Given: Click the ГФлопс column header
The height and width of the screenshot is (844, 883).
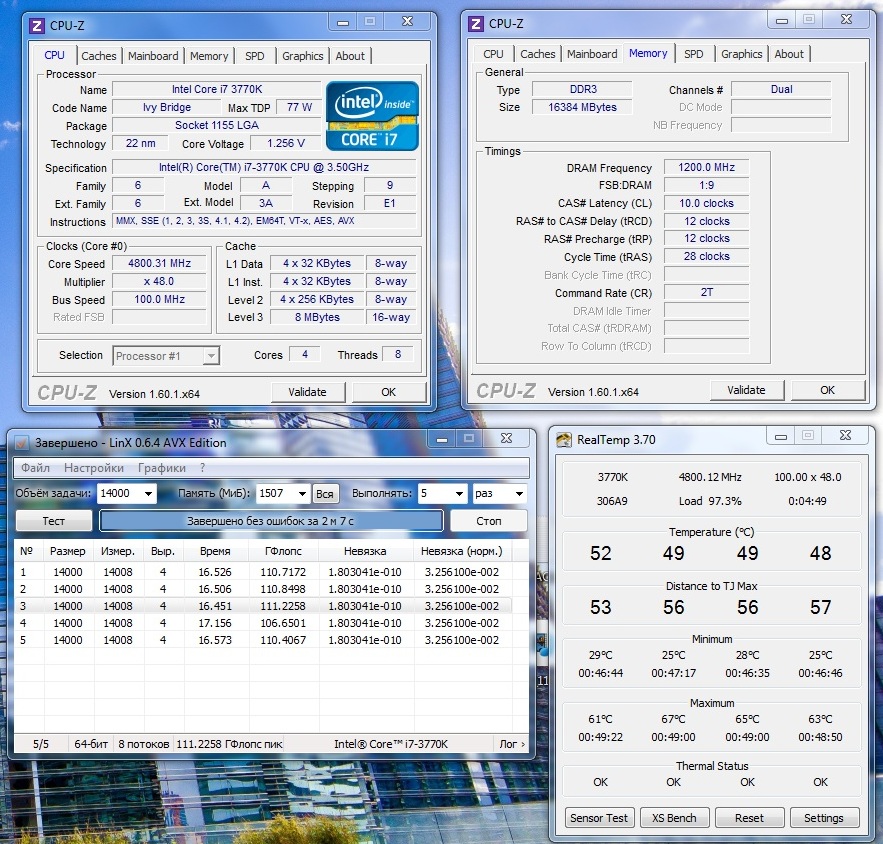Looking at the screenshot, I should pos(283,551).
